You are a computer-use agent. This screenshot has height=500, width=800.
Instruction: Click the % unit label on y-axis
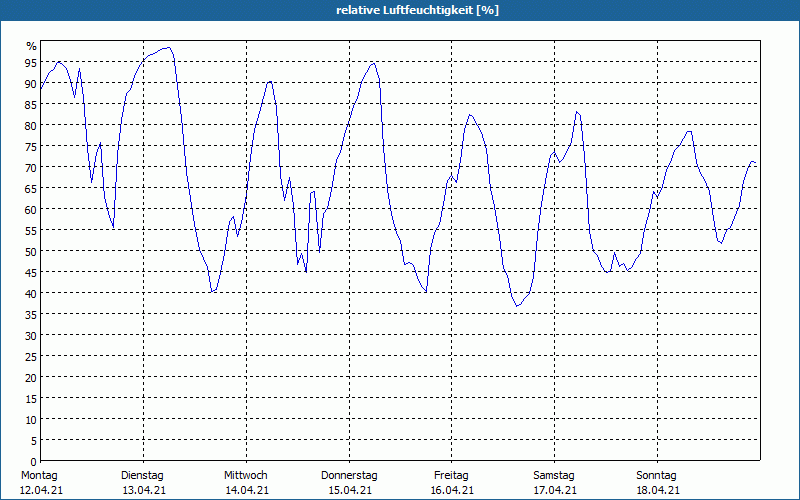tap(32, 46)
